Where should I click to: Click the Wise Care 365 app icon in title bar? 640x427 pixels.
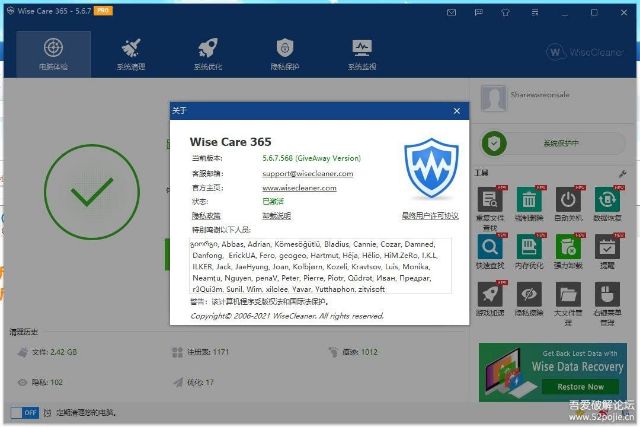click(11, 11)
